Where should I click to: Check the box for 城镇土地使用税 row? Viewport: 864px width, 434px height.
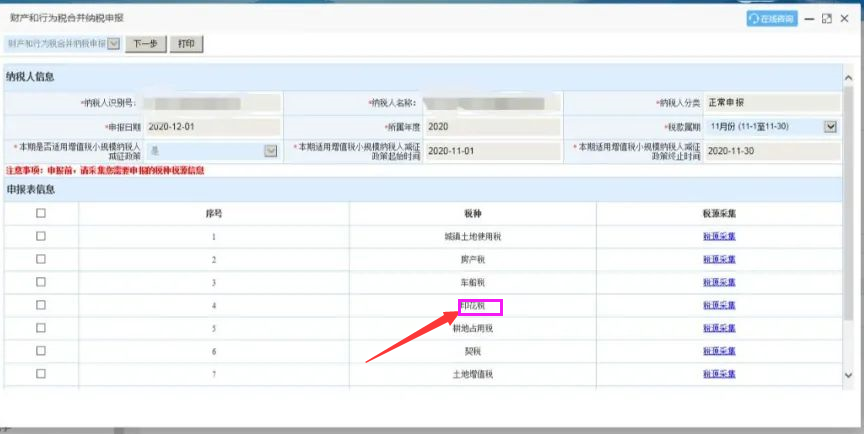(41, 236)
